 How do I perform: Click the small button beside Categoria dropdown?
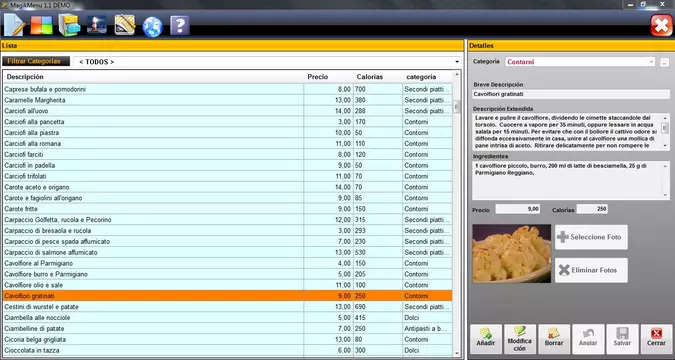(664, 63)
